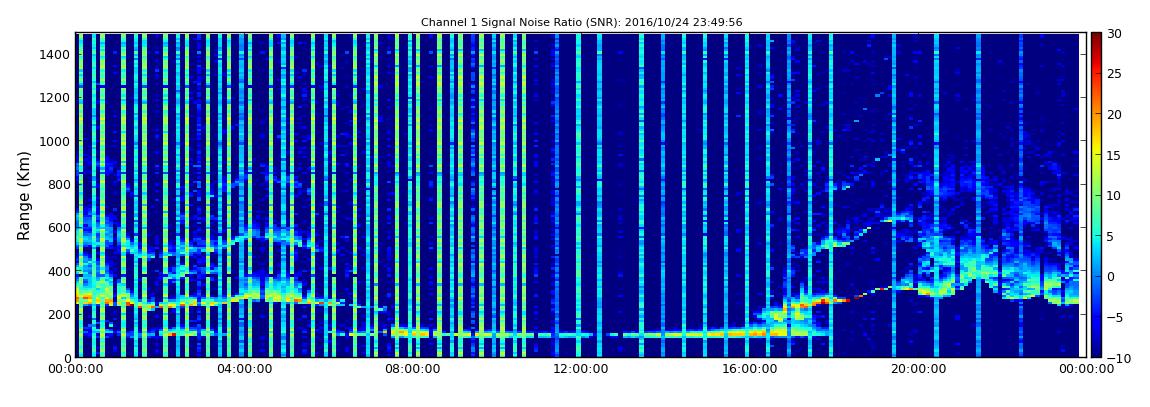
Task: Click the 800 tick label on the range axis
Action: pyautogui.click(x=59, y=184)
